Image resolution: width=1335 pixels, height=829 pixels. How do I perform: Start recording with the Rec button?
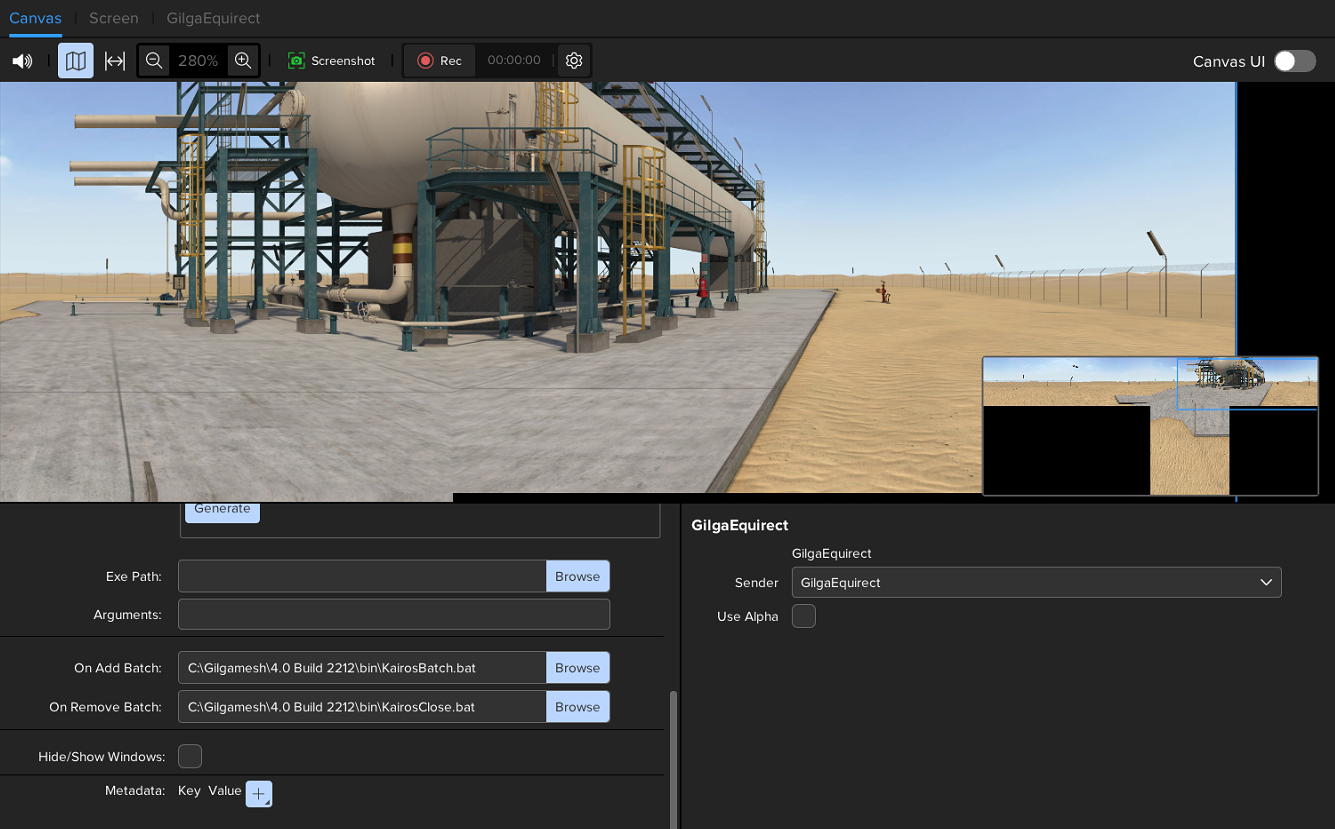440,61
